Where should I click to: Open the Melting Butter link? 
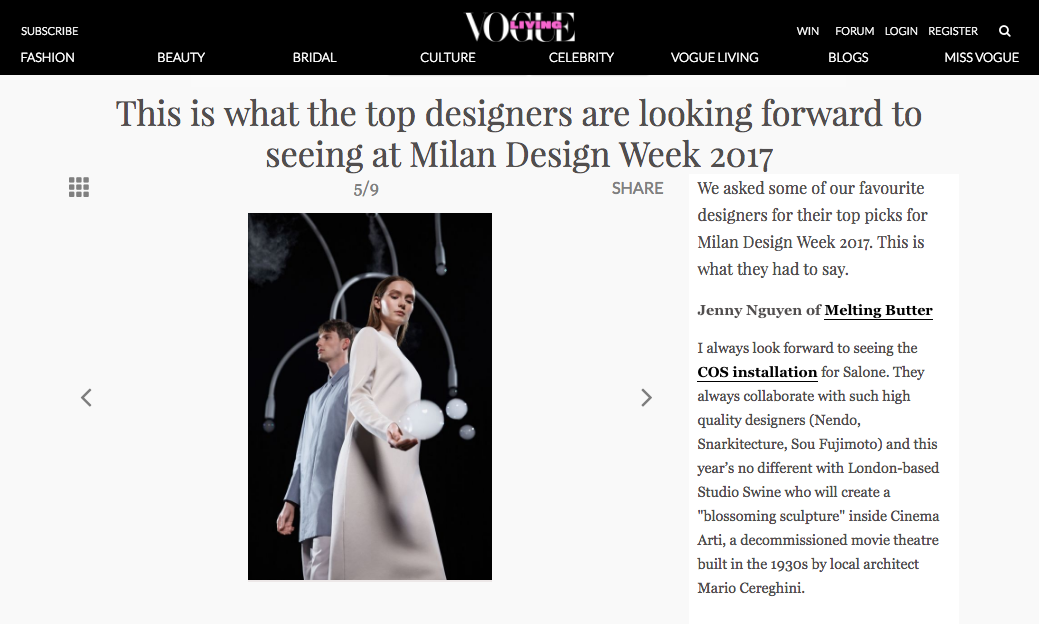tap(879, 310)
